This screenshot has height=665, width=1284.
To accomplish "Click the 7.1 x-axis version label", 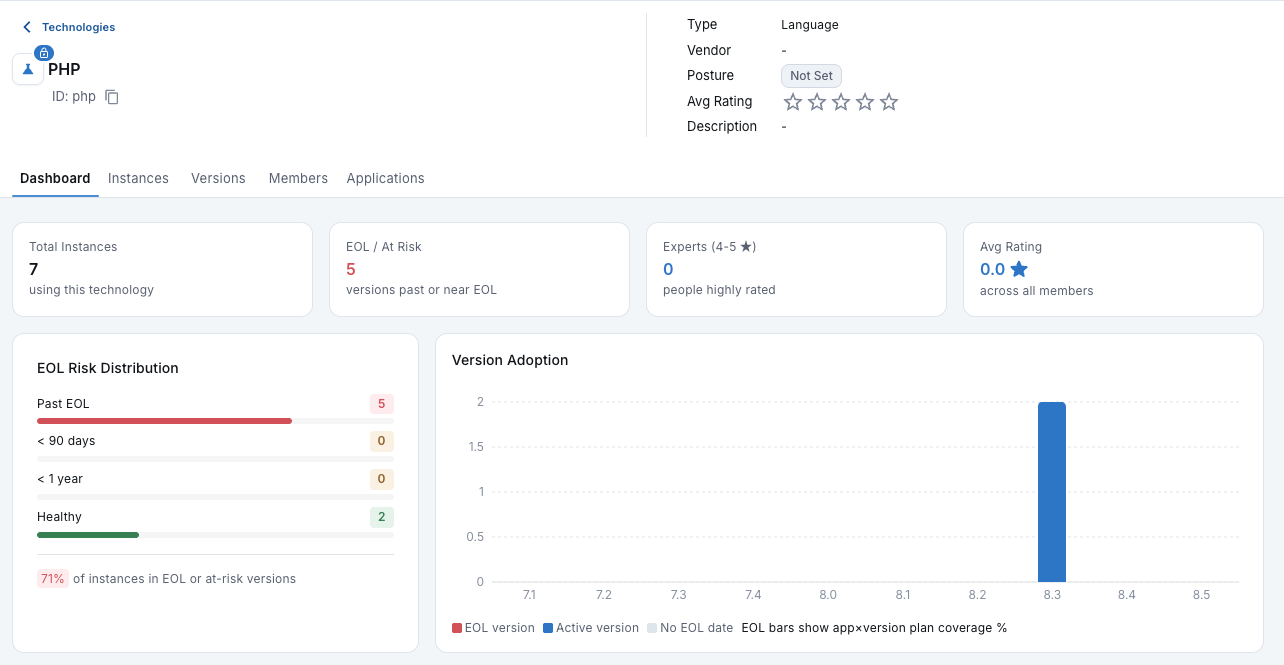I will tap(529, 595).
